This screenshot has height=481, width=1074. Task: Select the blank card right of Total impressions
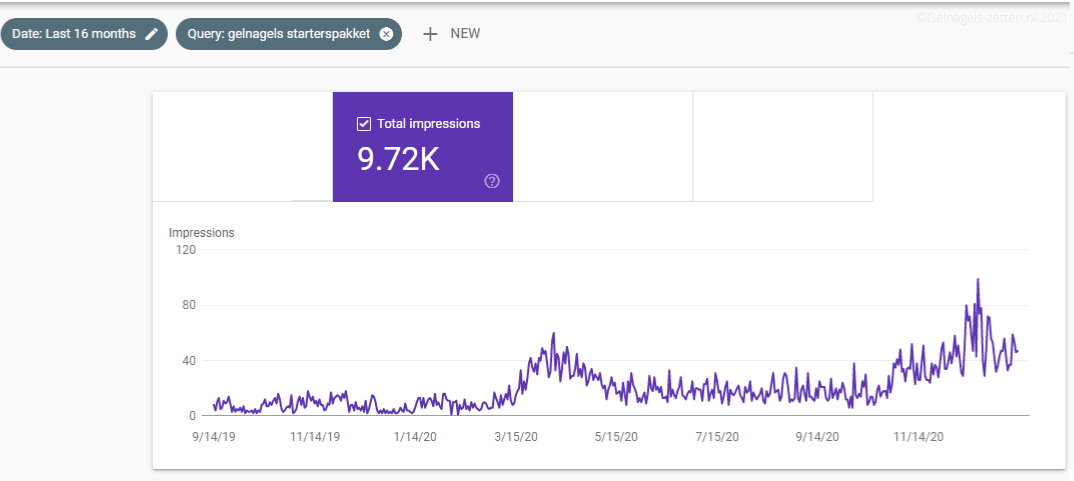tap(602, 147)
